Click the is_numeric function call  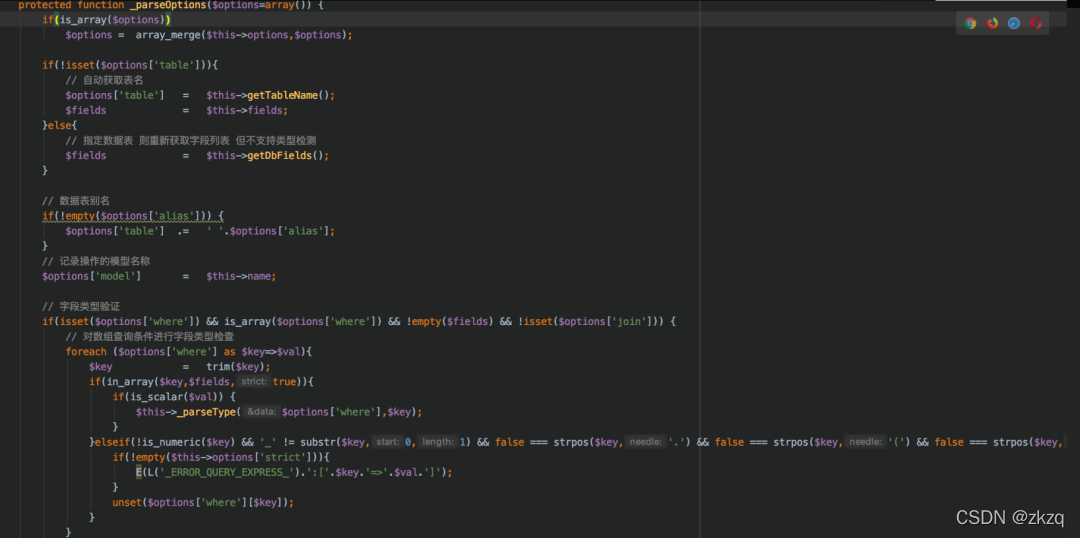(171, 442)
